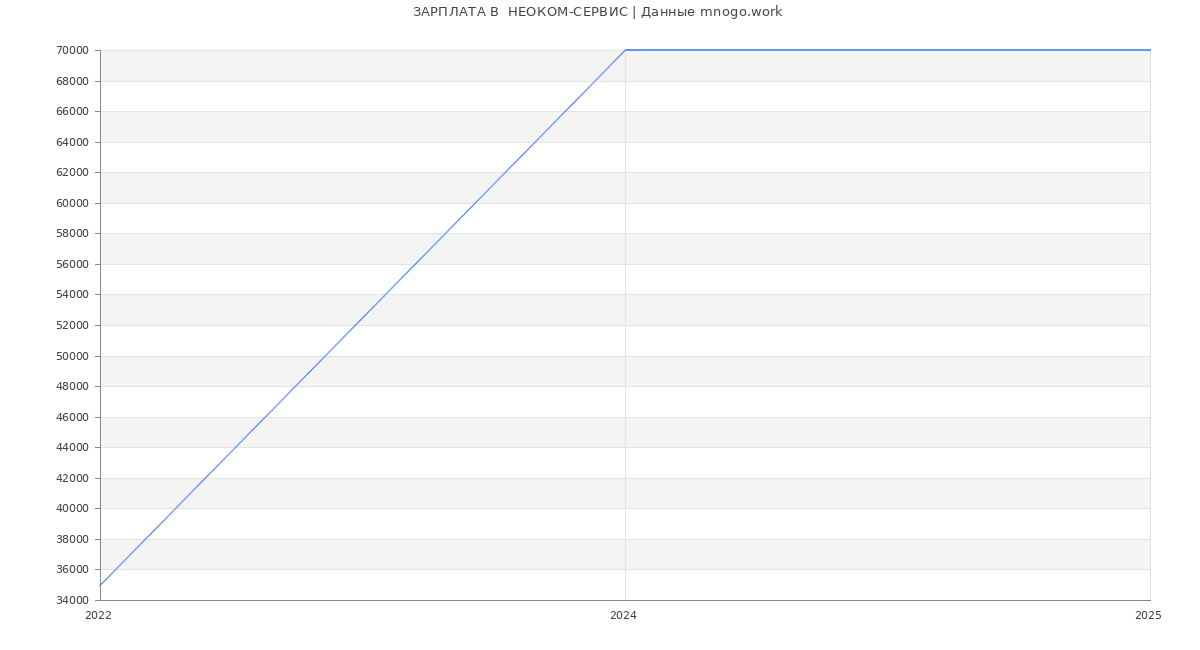Click the chart title about НЕОКОМ-СЕРВИС salary
The width and height of the screenshot is (1200, 650).
pyautogui.click(x=597, y=12)
